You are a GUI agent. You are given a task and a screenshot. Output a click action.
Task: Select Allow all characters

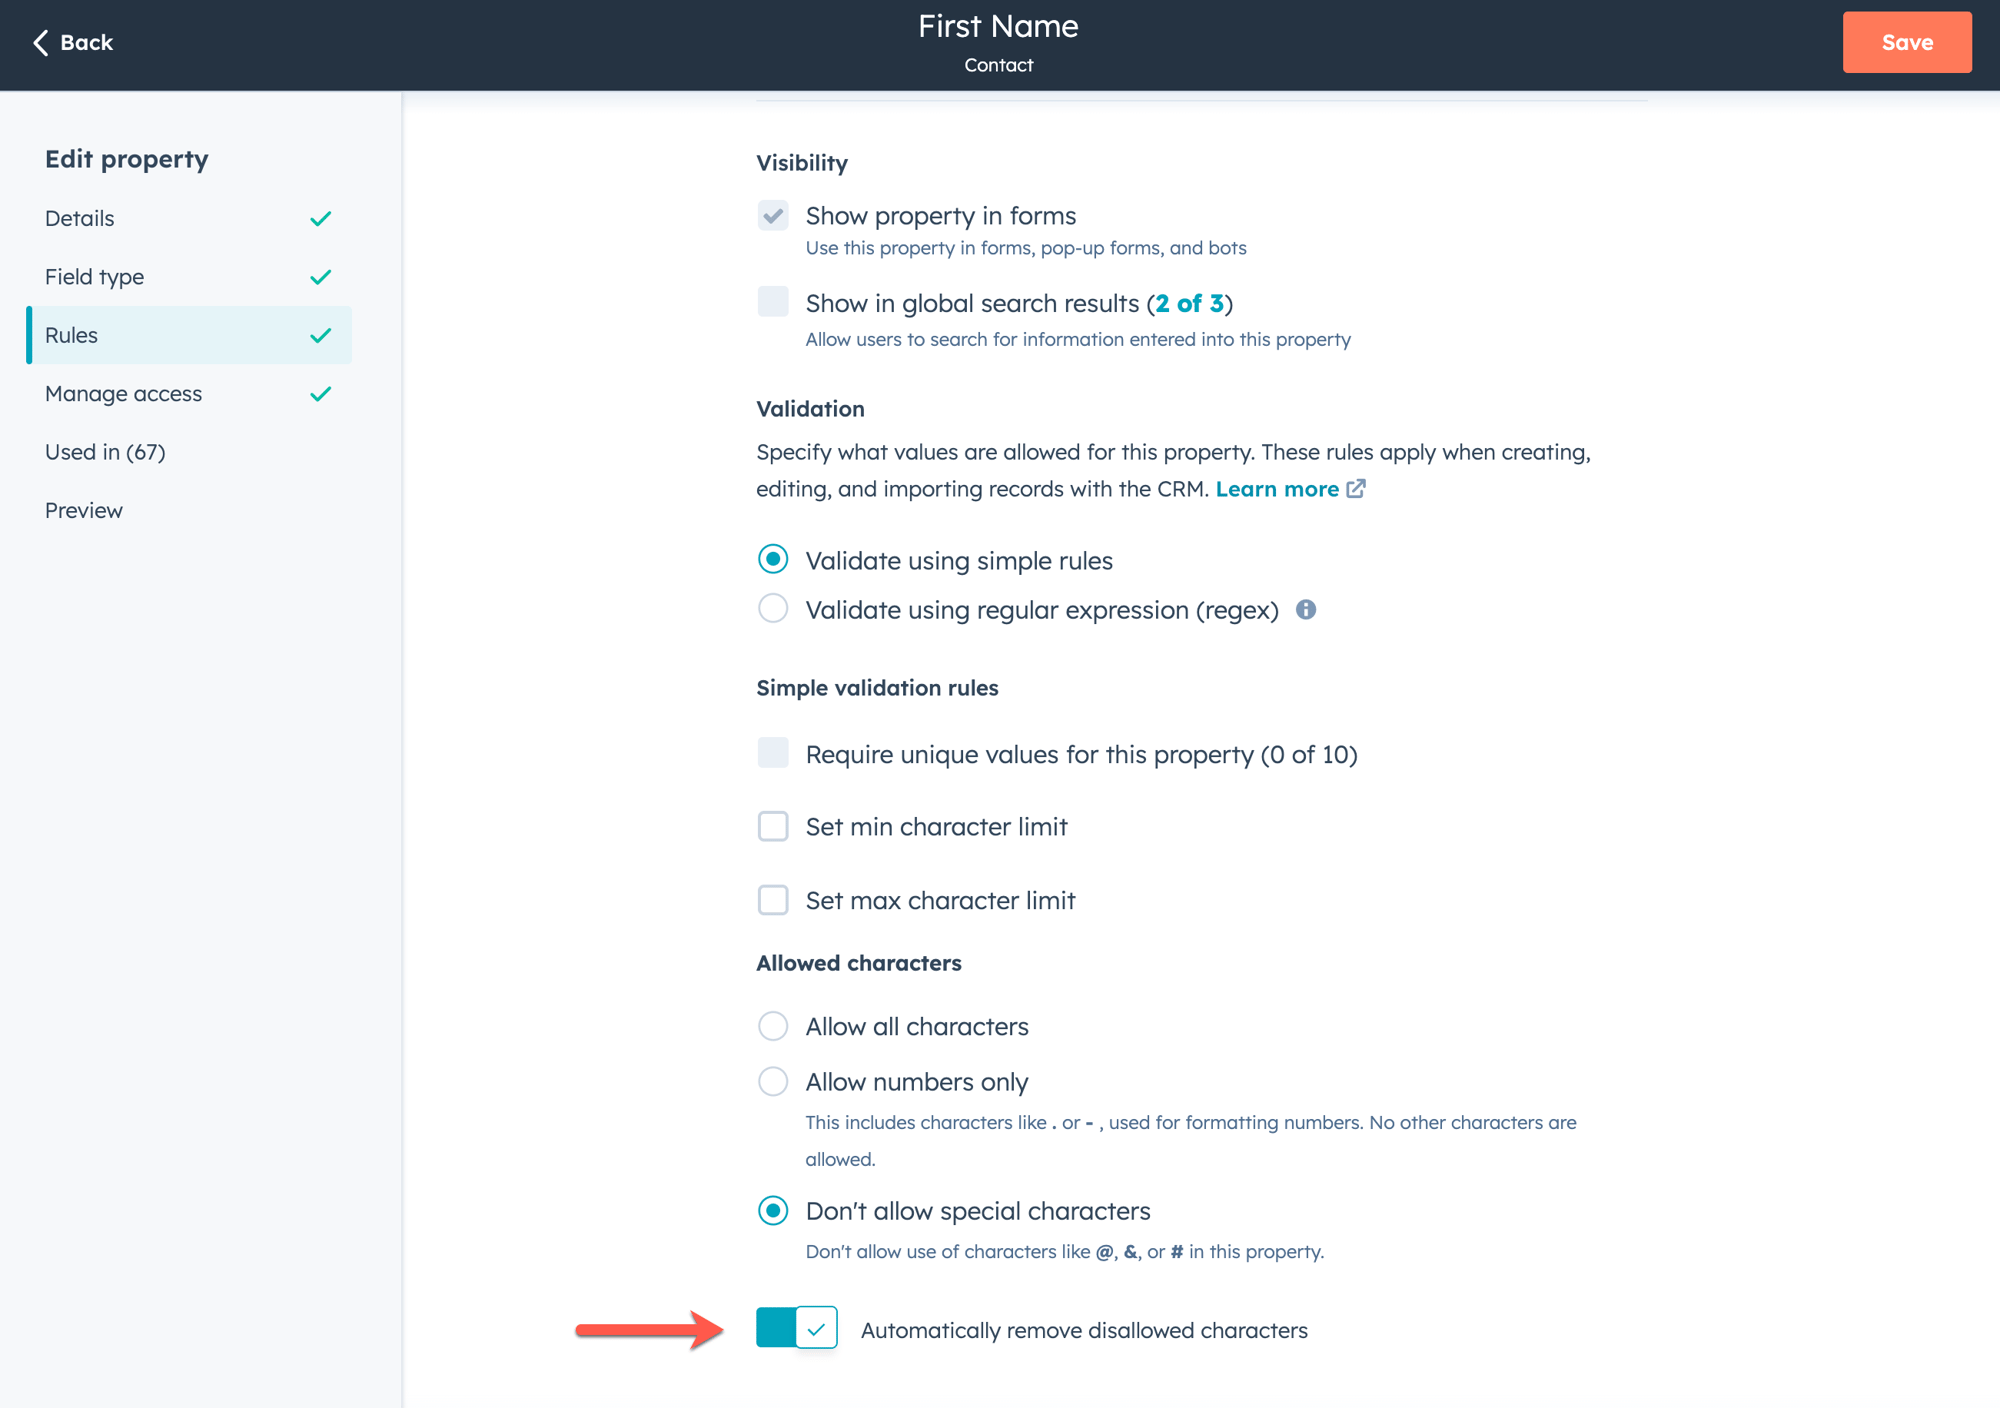(x=772, y=1026)
